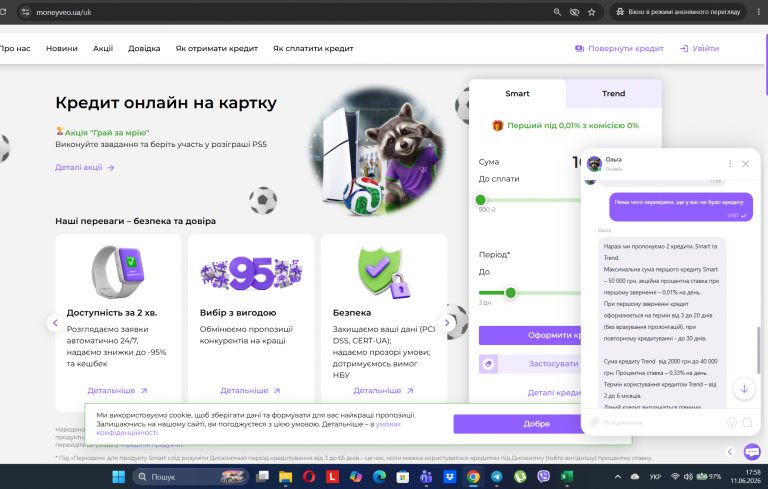Image resolution: width=768 pixels, height=489 pixels.
Task: Click the 'Повернути кредит' link
Action: click(x=619, y=49)
